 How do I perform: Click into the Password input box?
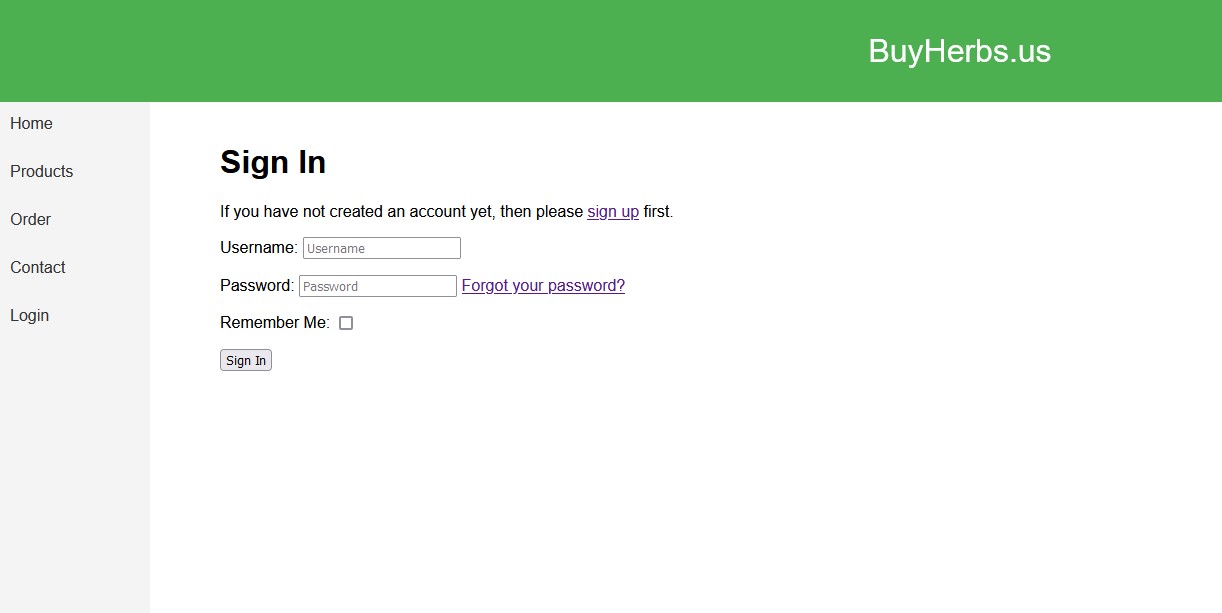click(377, 286)
